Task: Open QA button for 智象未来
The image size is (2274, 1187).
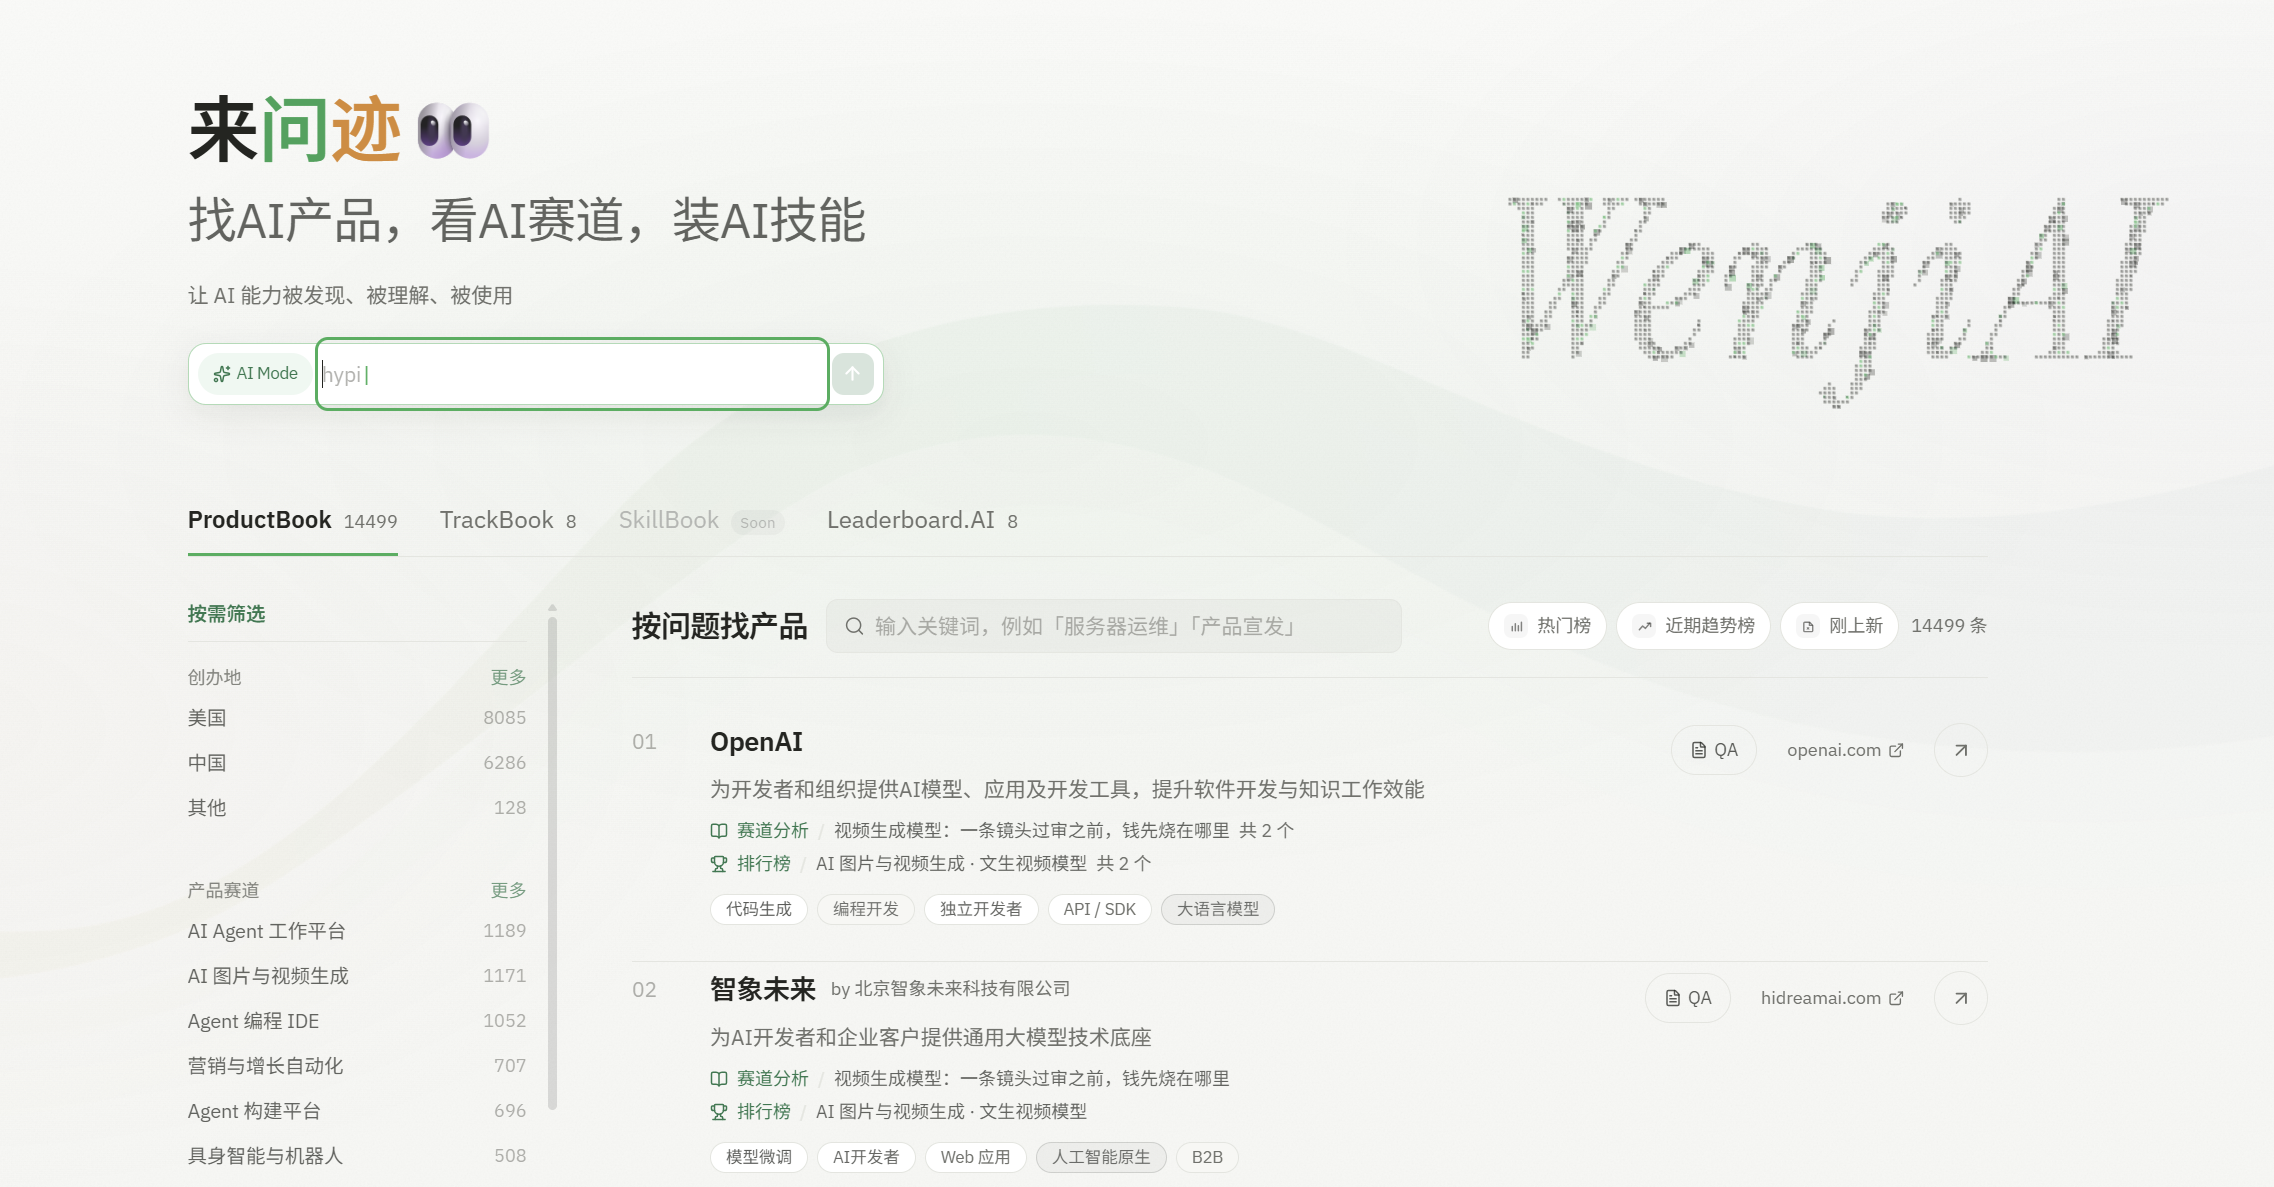Action: (1688, 998)
